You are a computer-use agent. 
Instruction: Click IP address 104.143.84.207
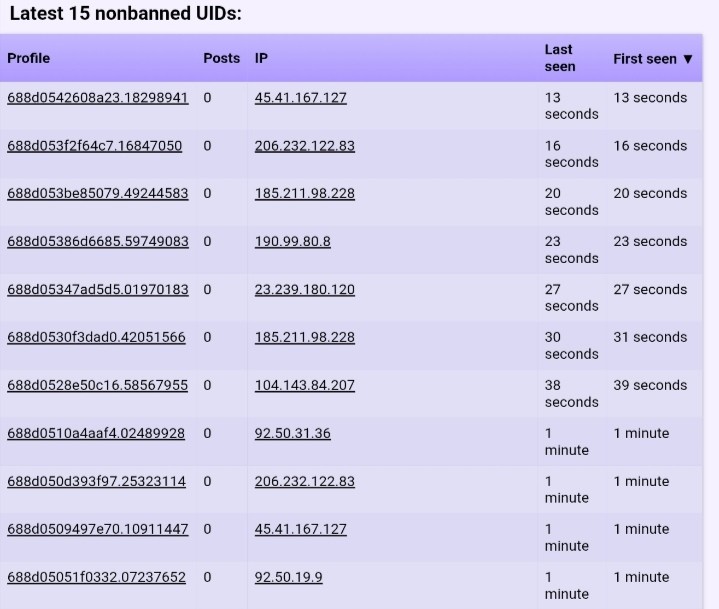pos(304,386)
